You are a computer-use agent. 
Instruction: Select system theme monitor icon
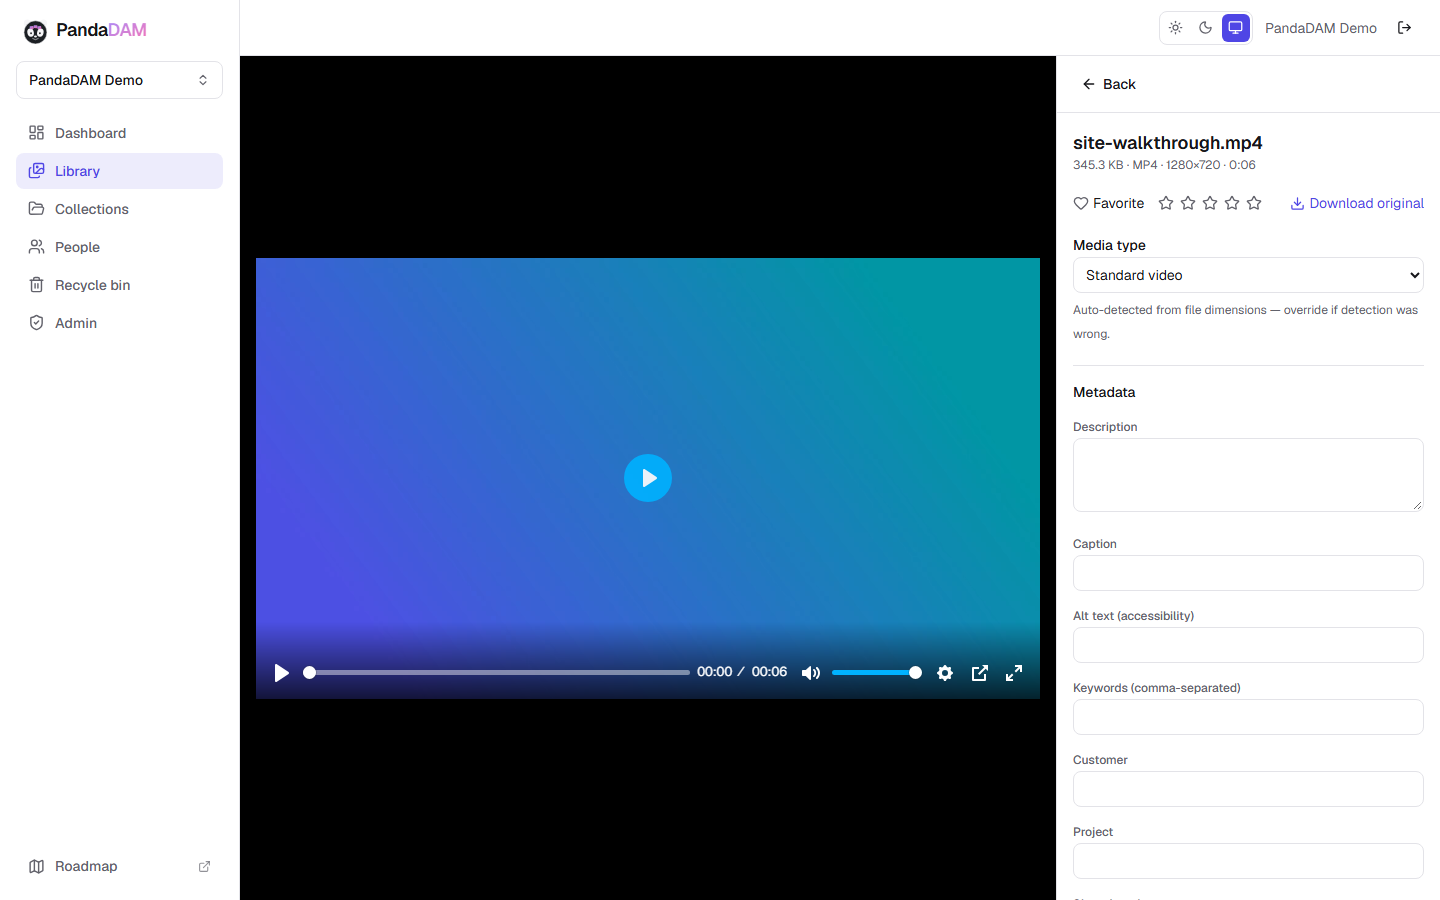click(1236, 28)
